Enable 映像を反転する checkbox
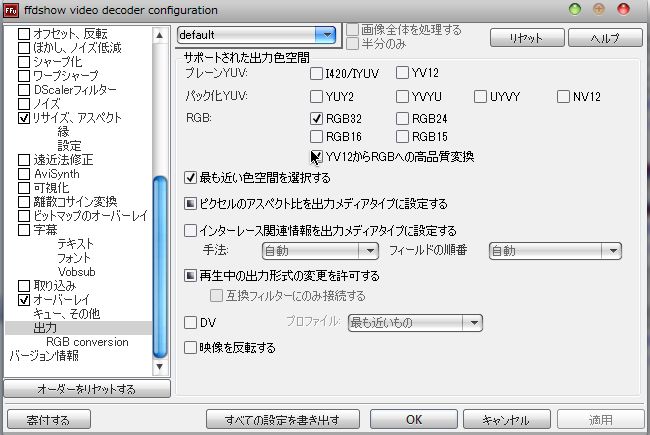The image size is (650, 435). point(190,348)
